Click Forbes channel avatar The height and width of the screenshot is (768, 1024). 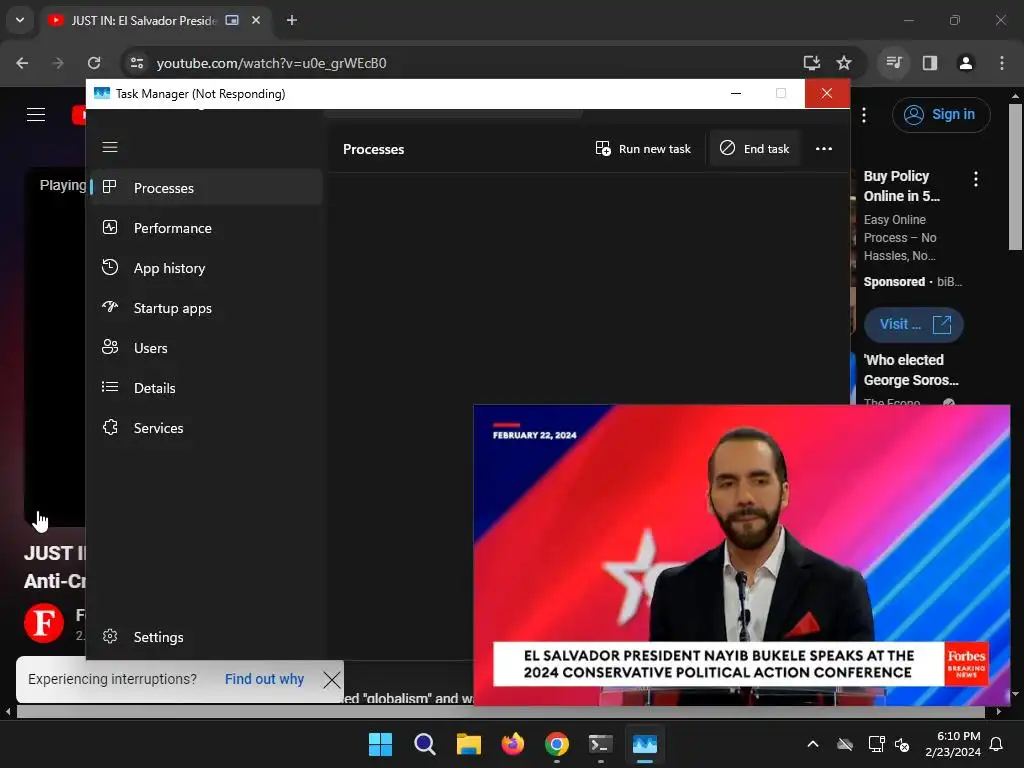click(x=44, y=622)
